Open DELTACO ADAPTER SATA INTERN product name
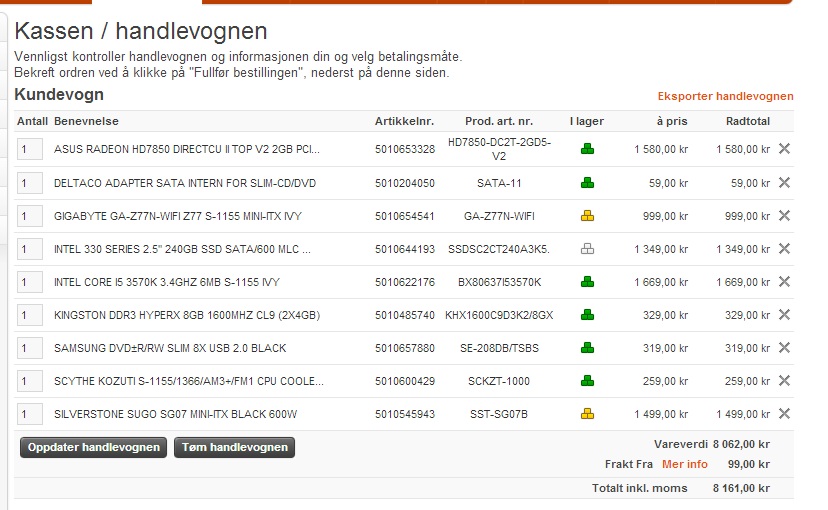 (x=185, y=183)
